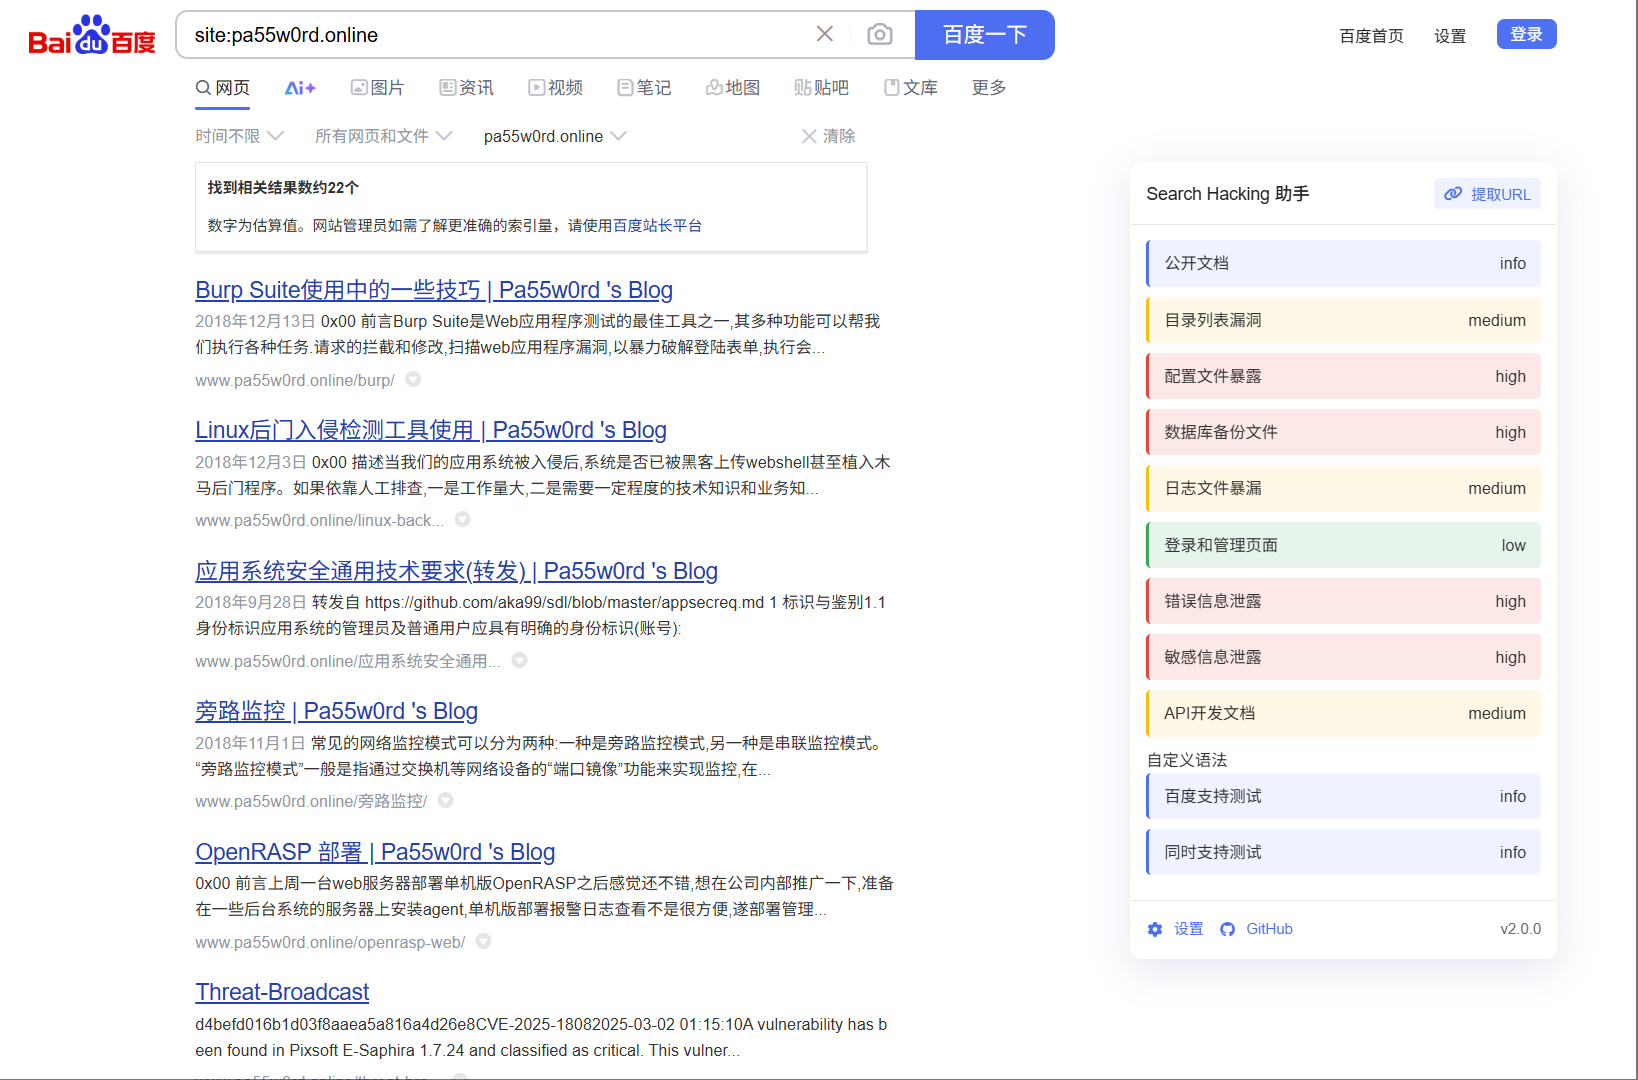This screenshot has height=1080, width=1638.
Task: Click the 登录 login button
Action: point(1527,34)
